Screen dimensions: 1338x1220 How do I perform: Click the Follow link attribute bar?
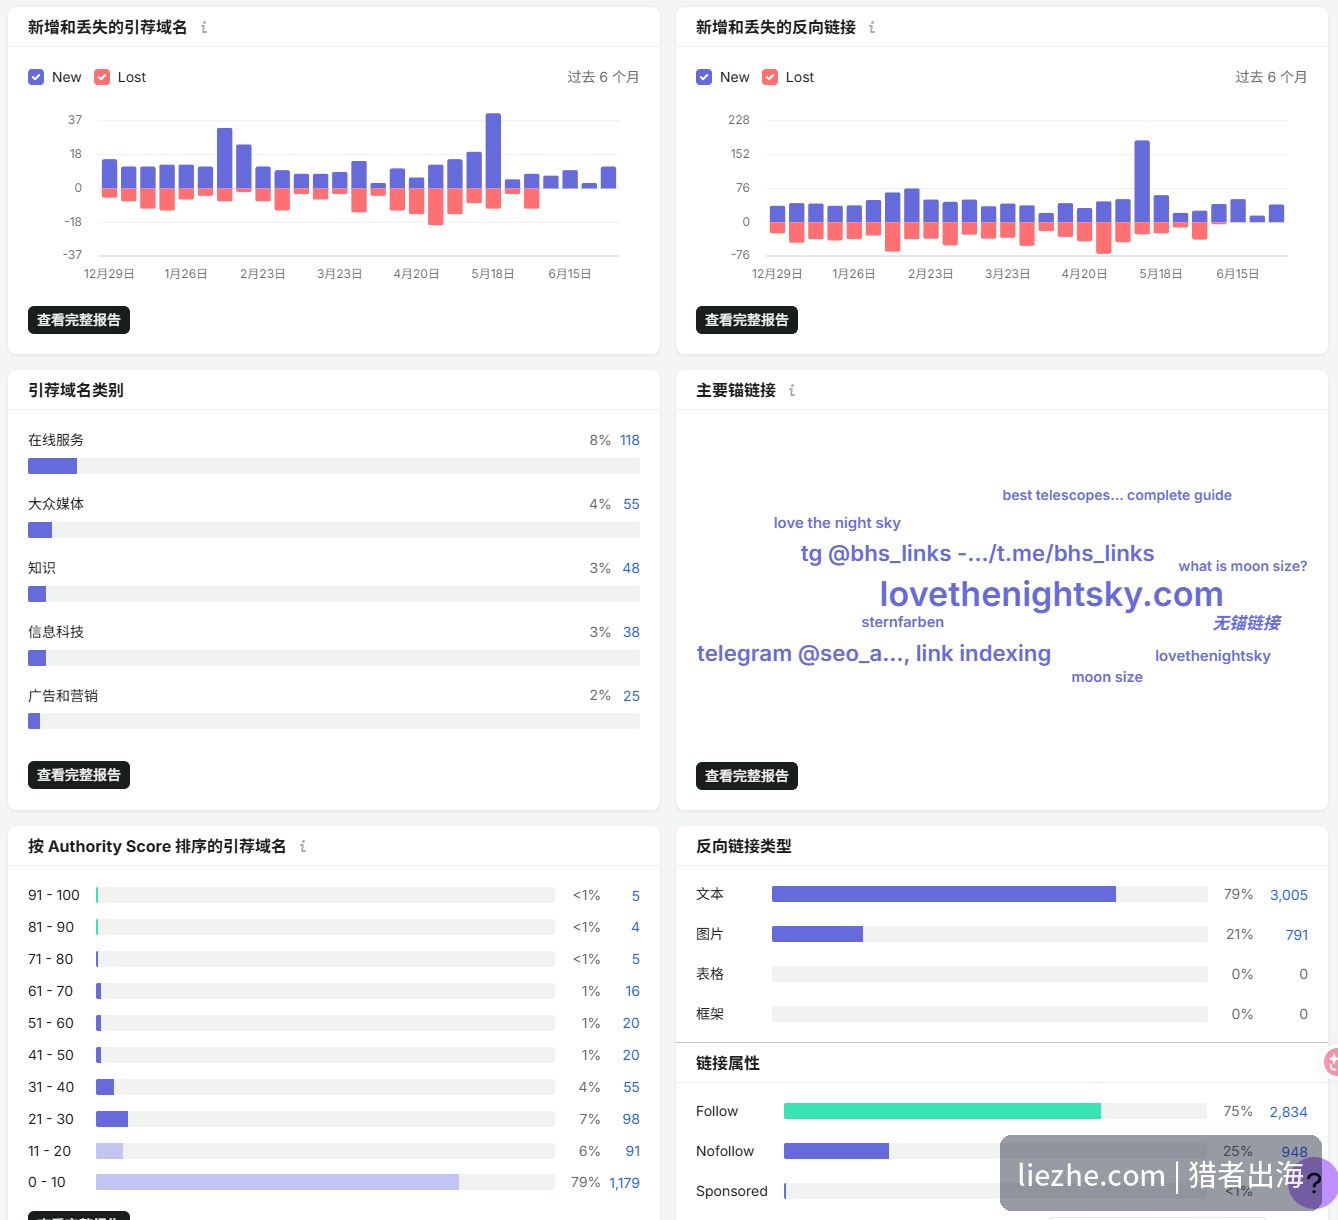point(995,1111)
